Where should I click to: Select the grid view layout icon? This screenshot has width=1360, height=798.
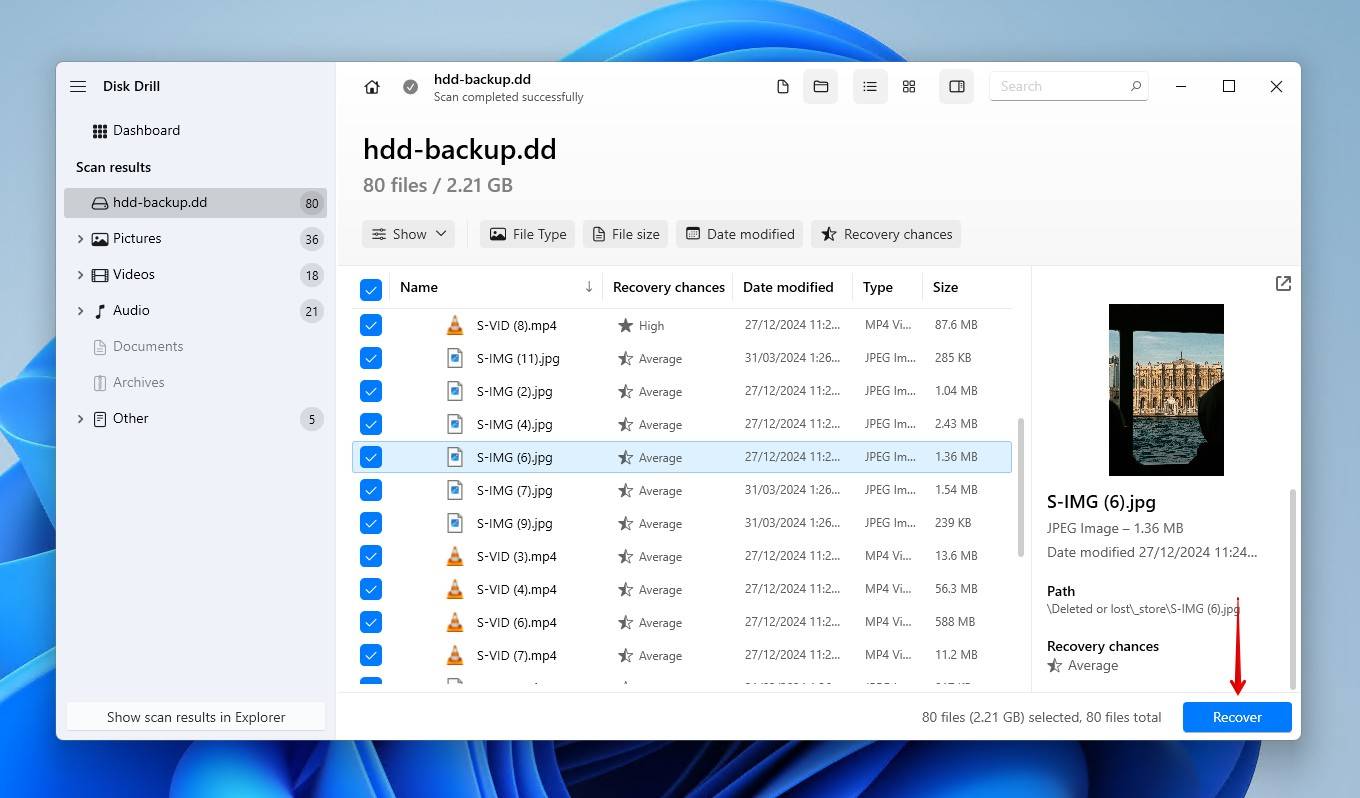909,87
